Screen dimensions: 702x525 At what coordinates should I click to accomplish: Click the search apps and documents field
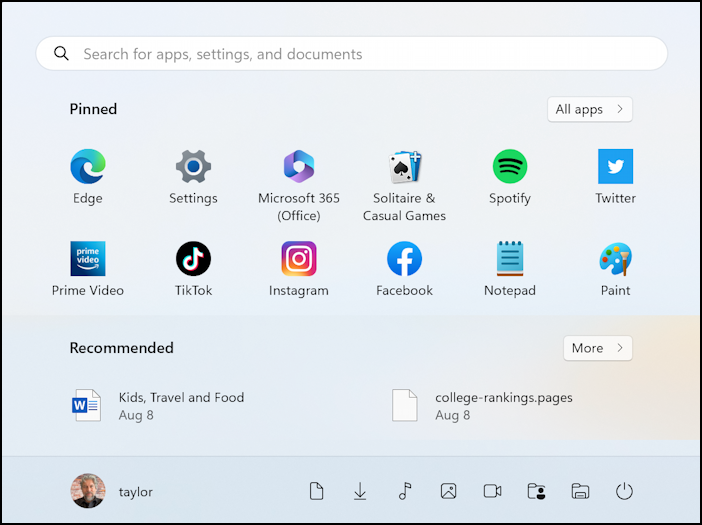click(351, 54)
